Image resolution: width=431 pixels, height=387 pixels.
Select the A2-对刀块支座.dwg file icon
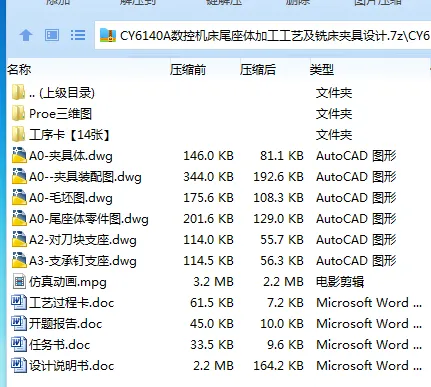point(19,239)
